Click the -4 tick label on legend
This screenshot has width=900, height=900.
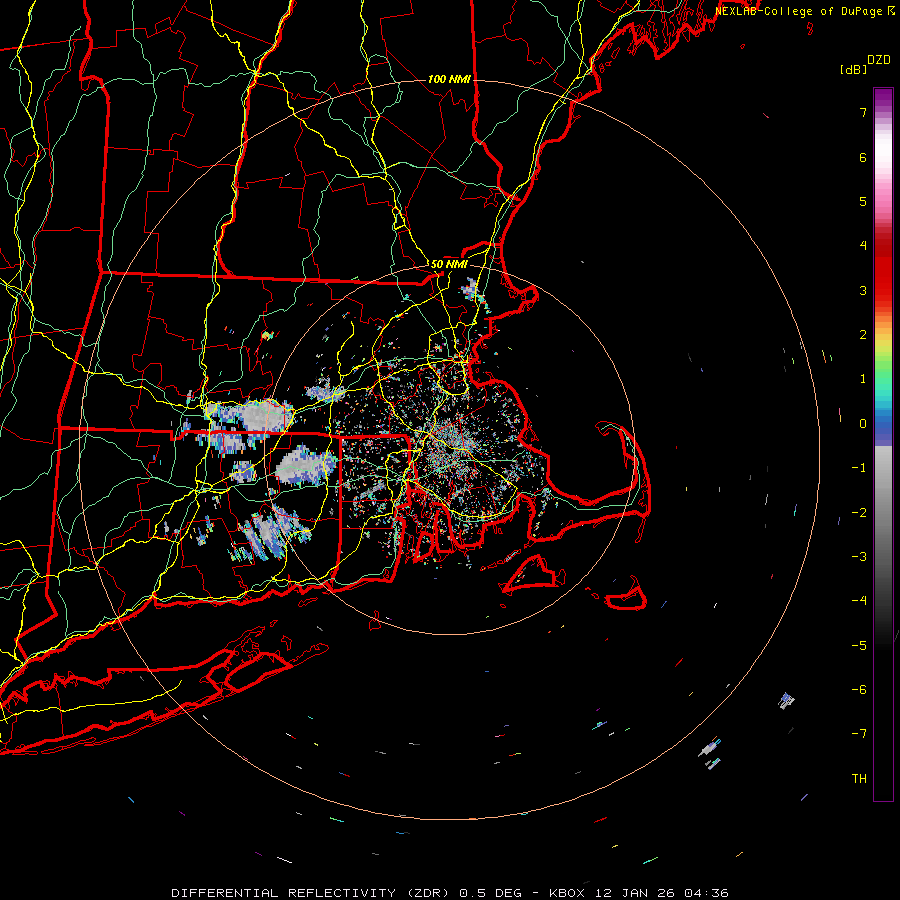859,601
